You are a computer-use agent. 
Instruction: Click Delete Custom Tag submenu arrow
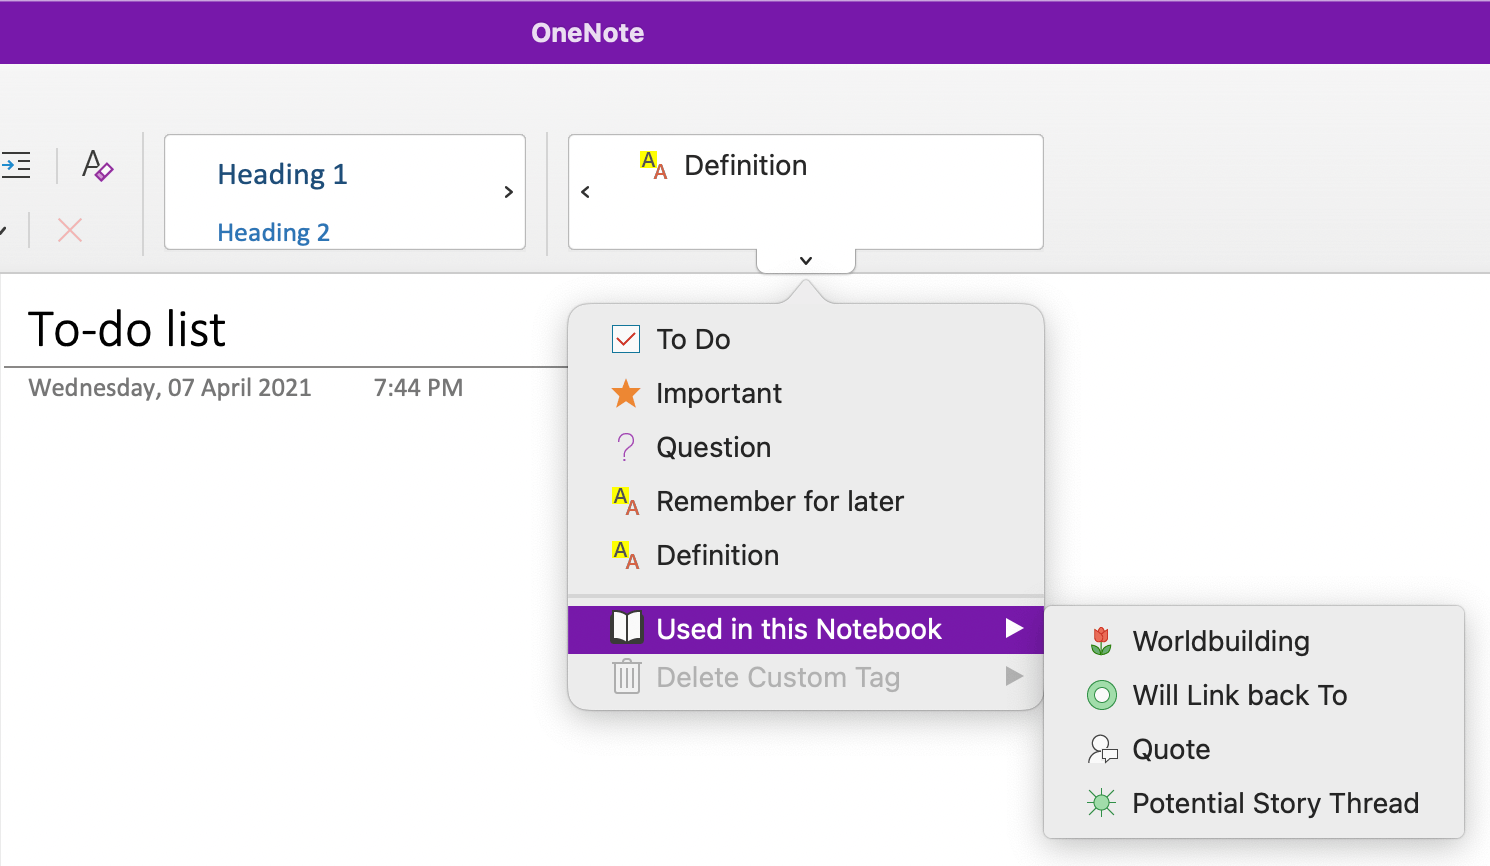coord(1014,677)
